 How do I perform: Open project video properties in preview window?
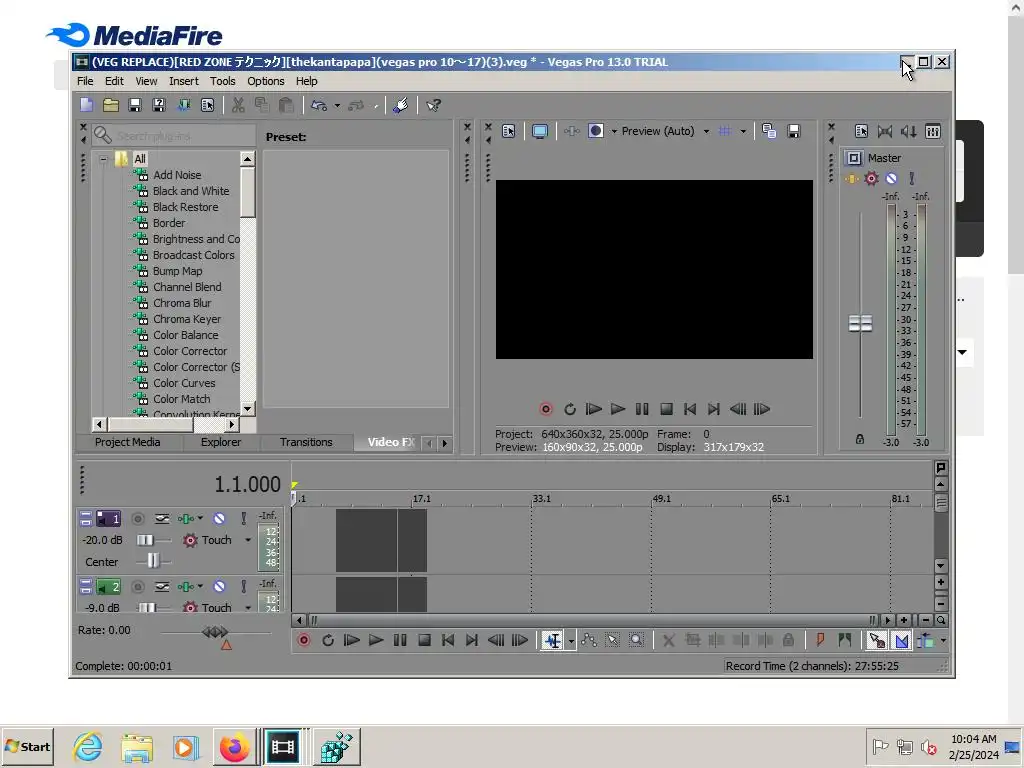[508, 131]
